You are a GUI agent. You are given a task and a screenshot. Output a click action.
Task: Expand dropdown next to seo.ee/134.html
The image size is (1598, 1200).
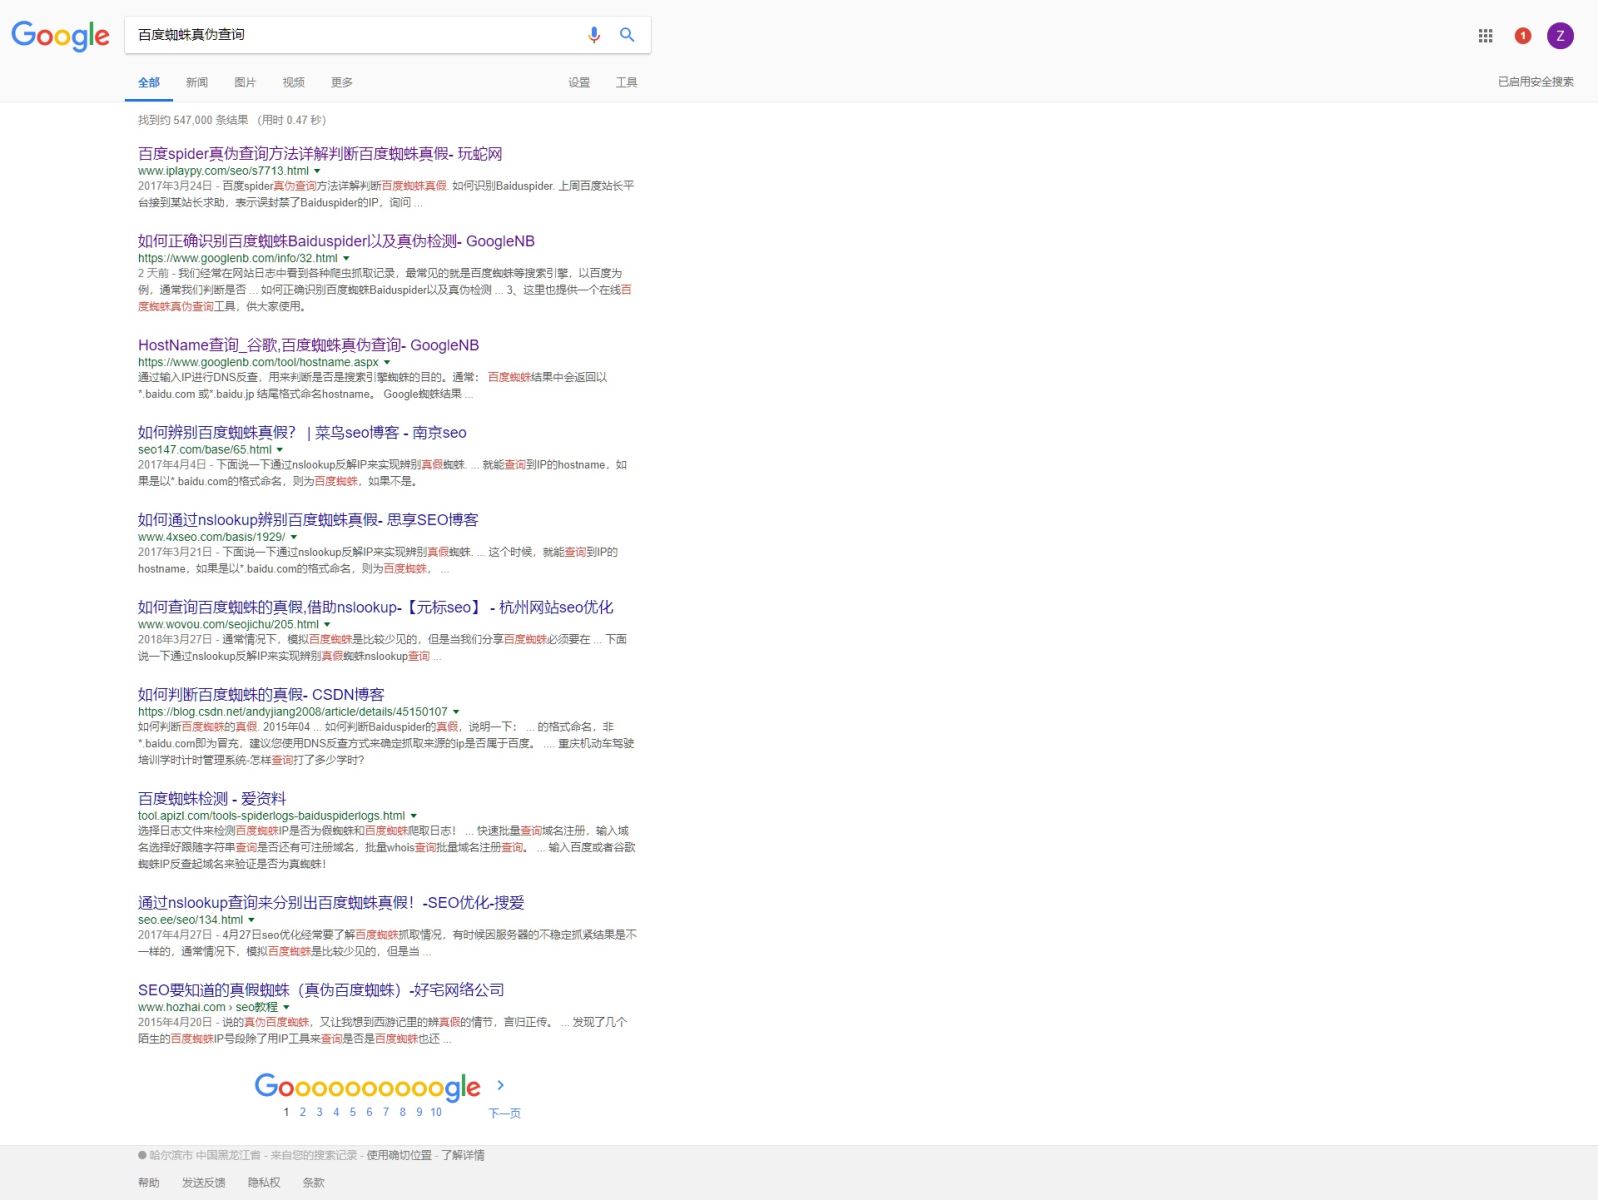pyautogui.click(x=251, y=920)
